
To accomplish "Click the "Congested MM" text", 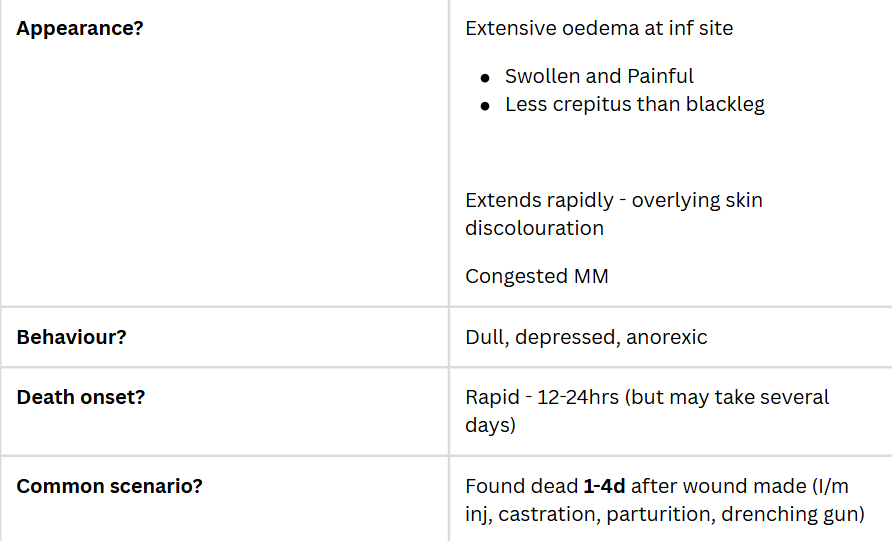I will [x=536, y=276].
